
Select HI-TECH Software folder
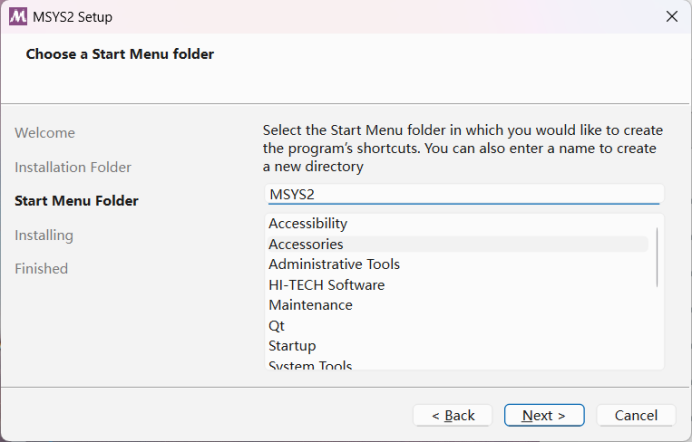pyautogui.click(x=458, y=285)
